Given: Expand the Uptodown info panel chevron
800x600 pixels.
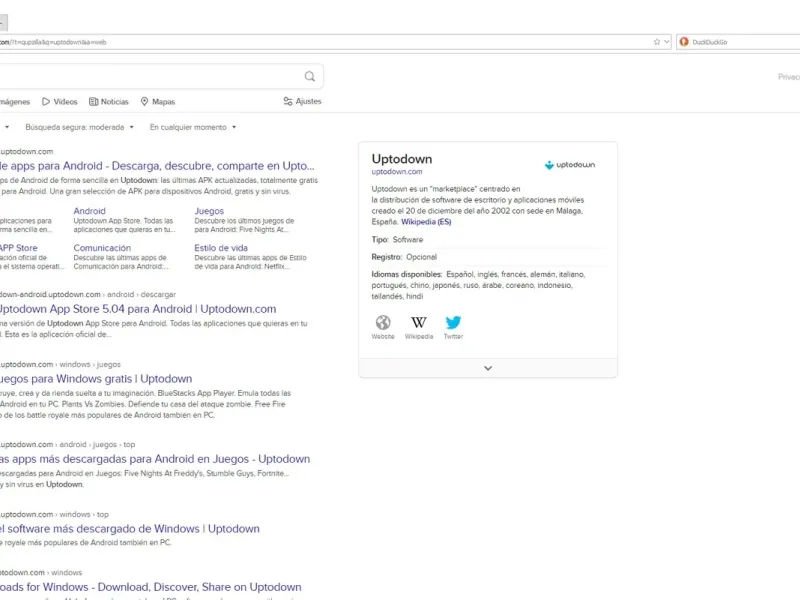Looking at the screenshot, I should click(488, 368).
